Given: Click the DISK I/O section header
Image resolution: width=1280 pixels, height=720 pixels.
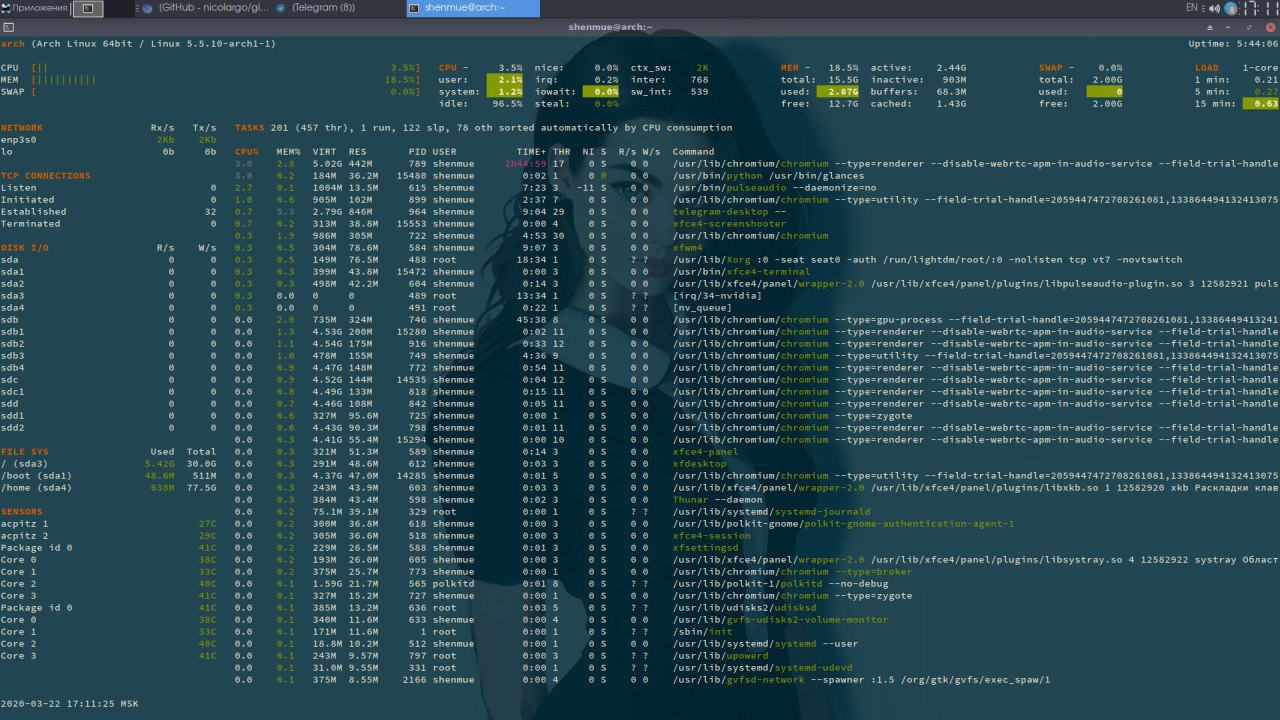Looking at the screenshot, I should 25,248.
